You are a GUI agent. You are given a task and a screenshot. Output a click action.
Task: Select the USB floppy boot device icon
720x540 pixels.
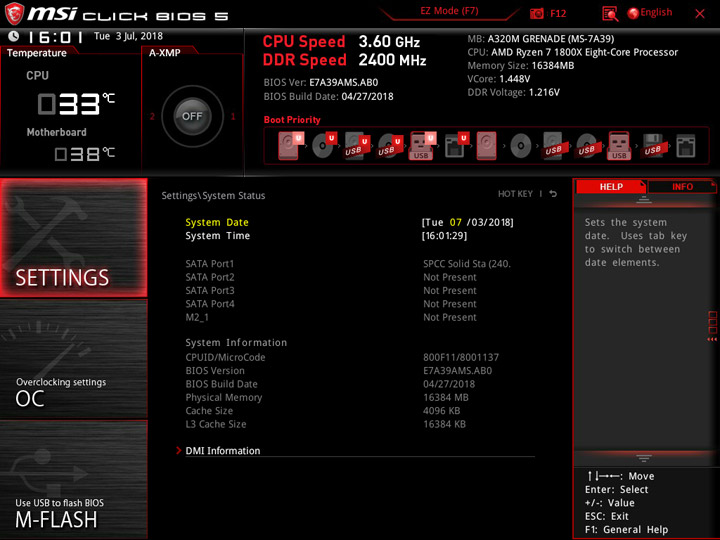(x=652, y=146)
